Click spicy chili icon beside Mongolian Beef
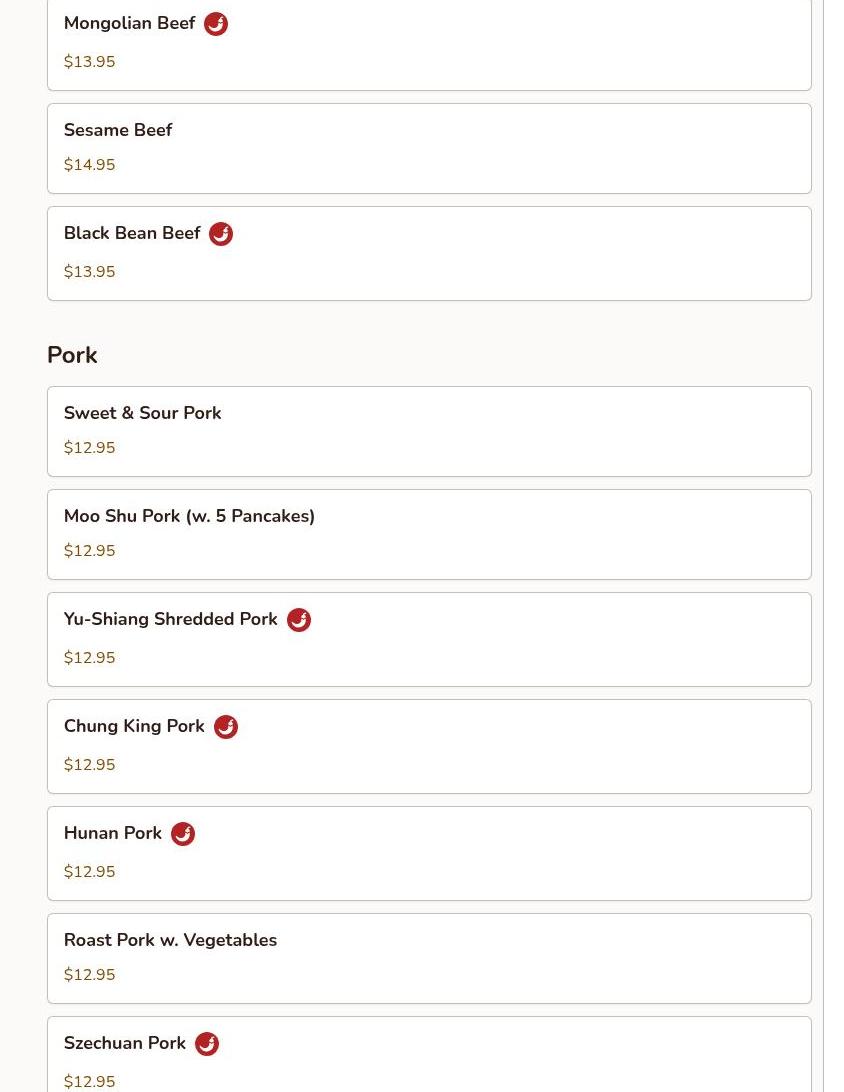This screenshot has width=844, height=1092. [216, 24]
